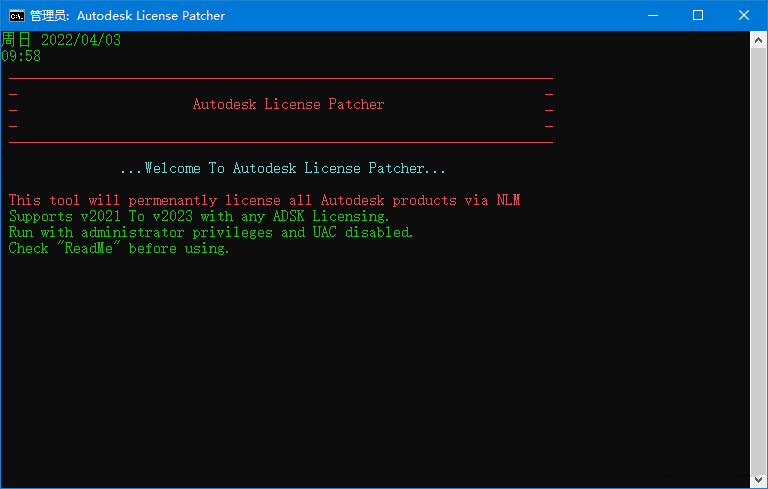Click the top red line of the banner
Screen dimensions: 768x489
[280, 78]
